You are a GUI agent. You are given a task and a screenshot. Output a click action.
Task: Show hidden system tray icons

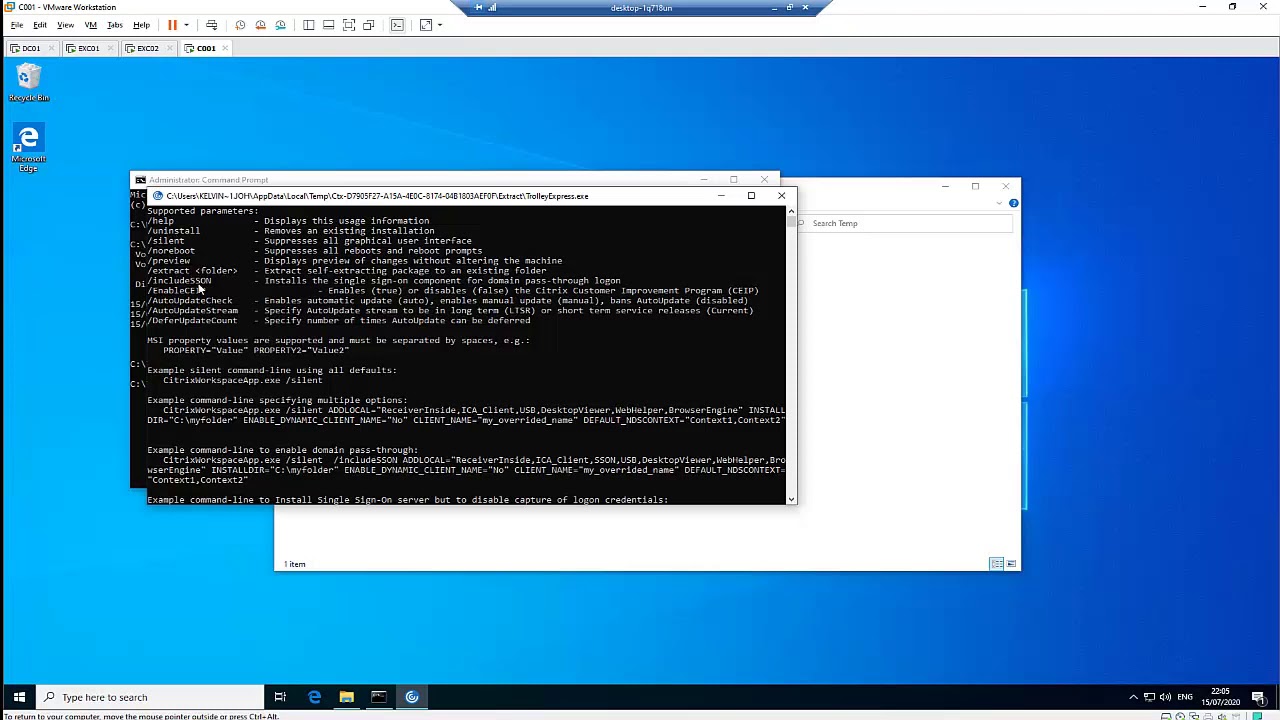[x=1133, y=697]
